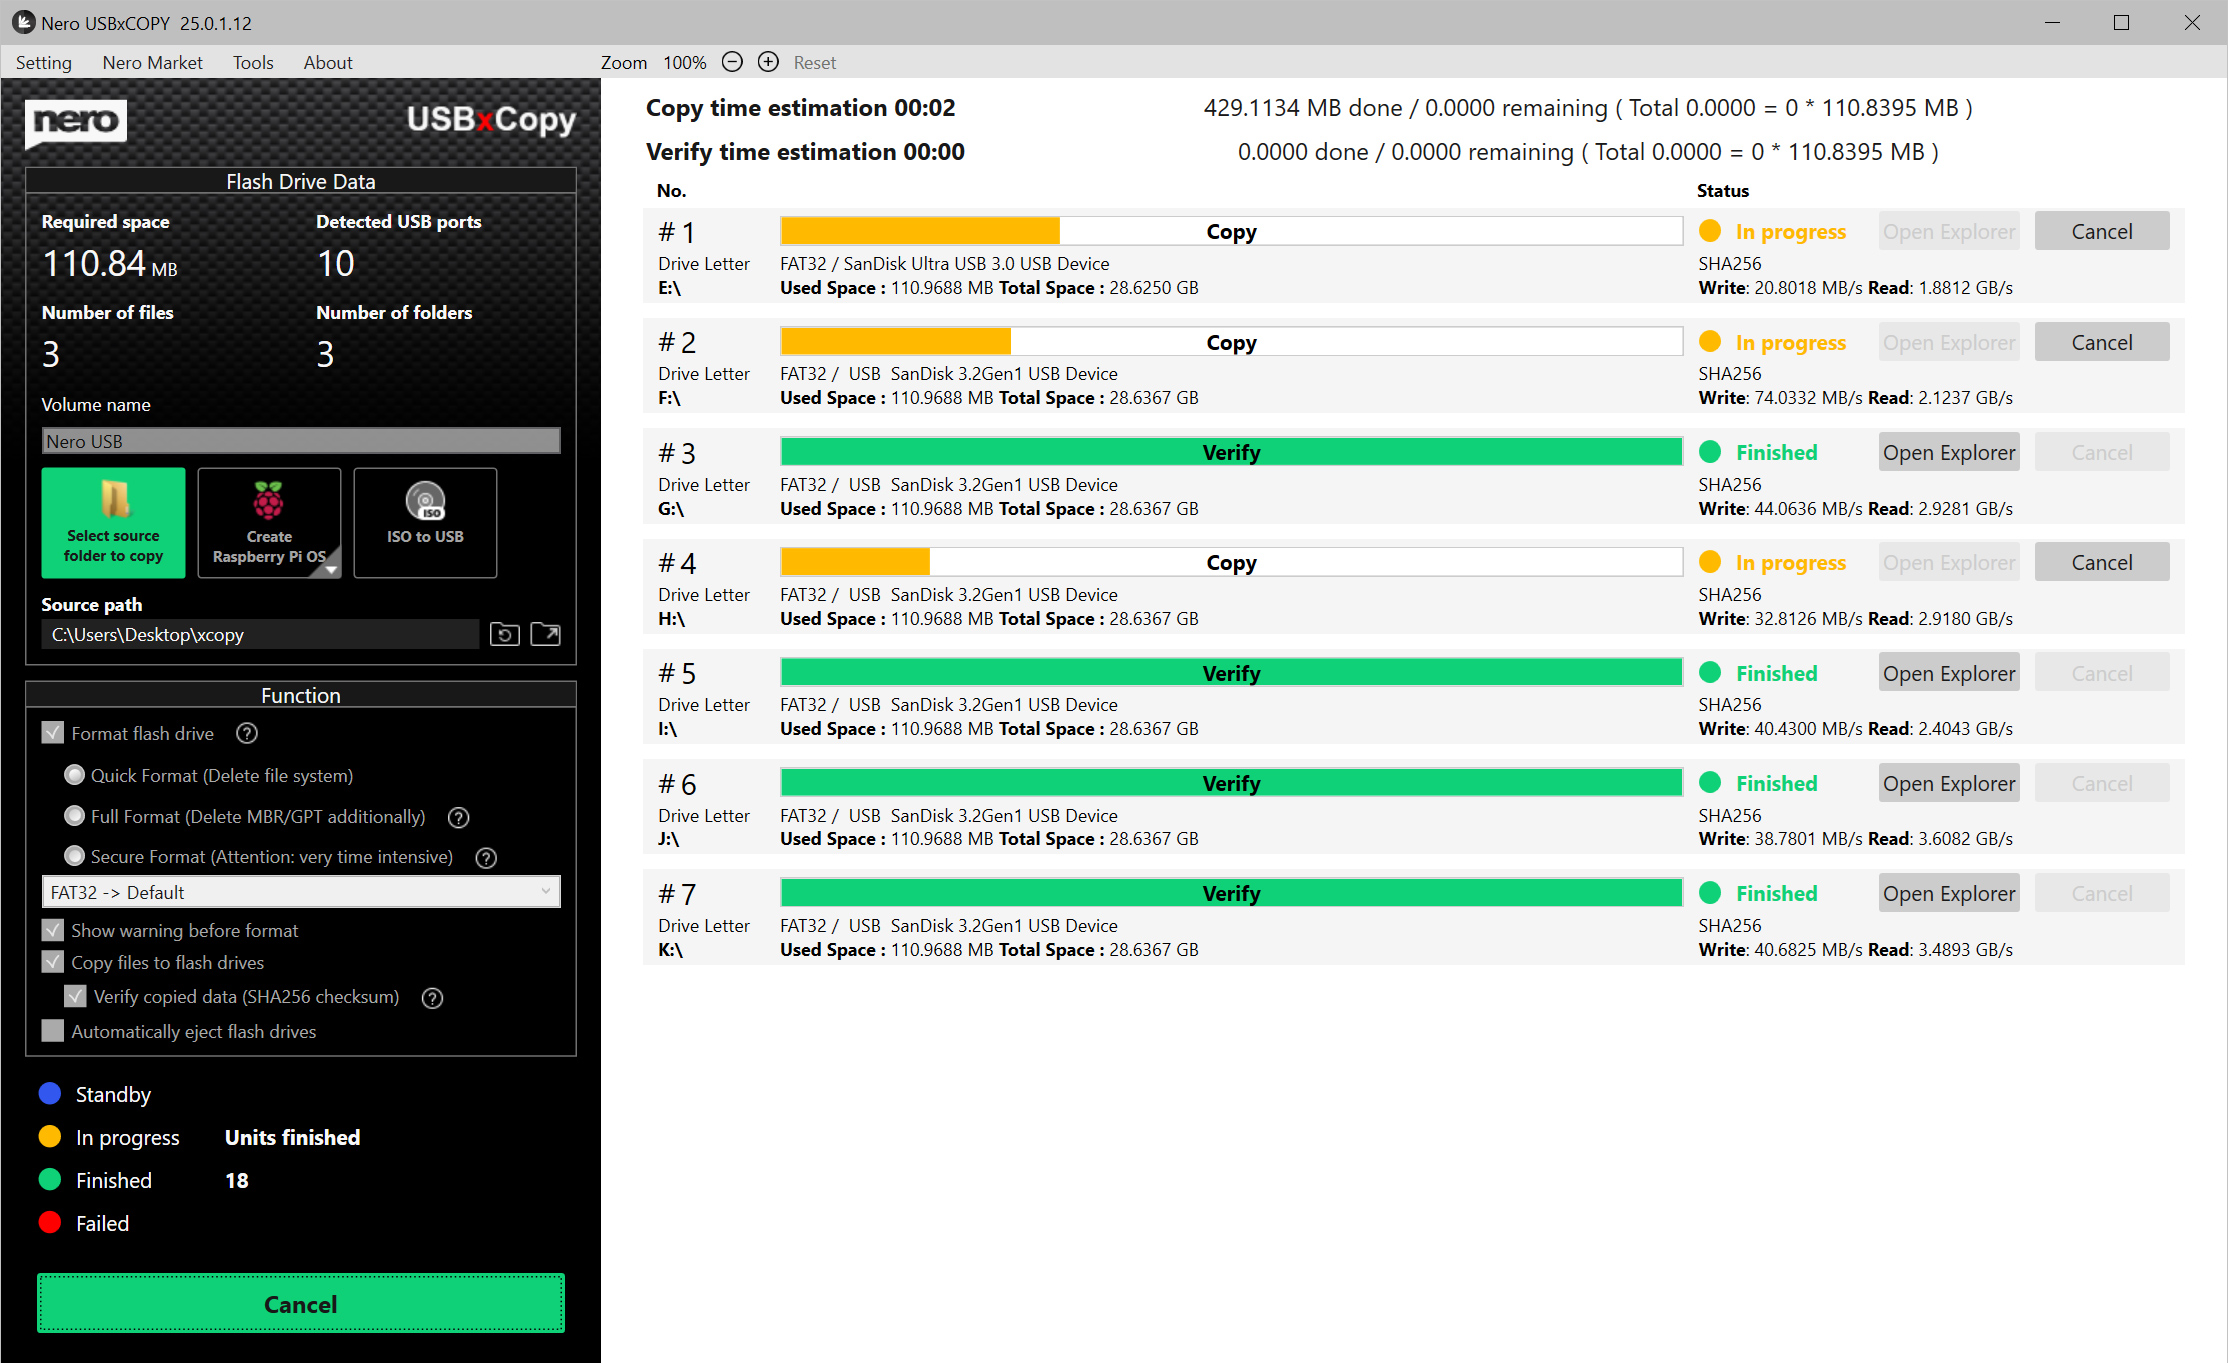Select Secure Format radio option
2228x1363 pixels.
click(x=74, y=856)
